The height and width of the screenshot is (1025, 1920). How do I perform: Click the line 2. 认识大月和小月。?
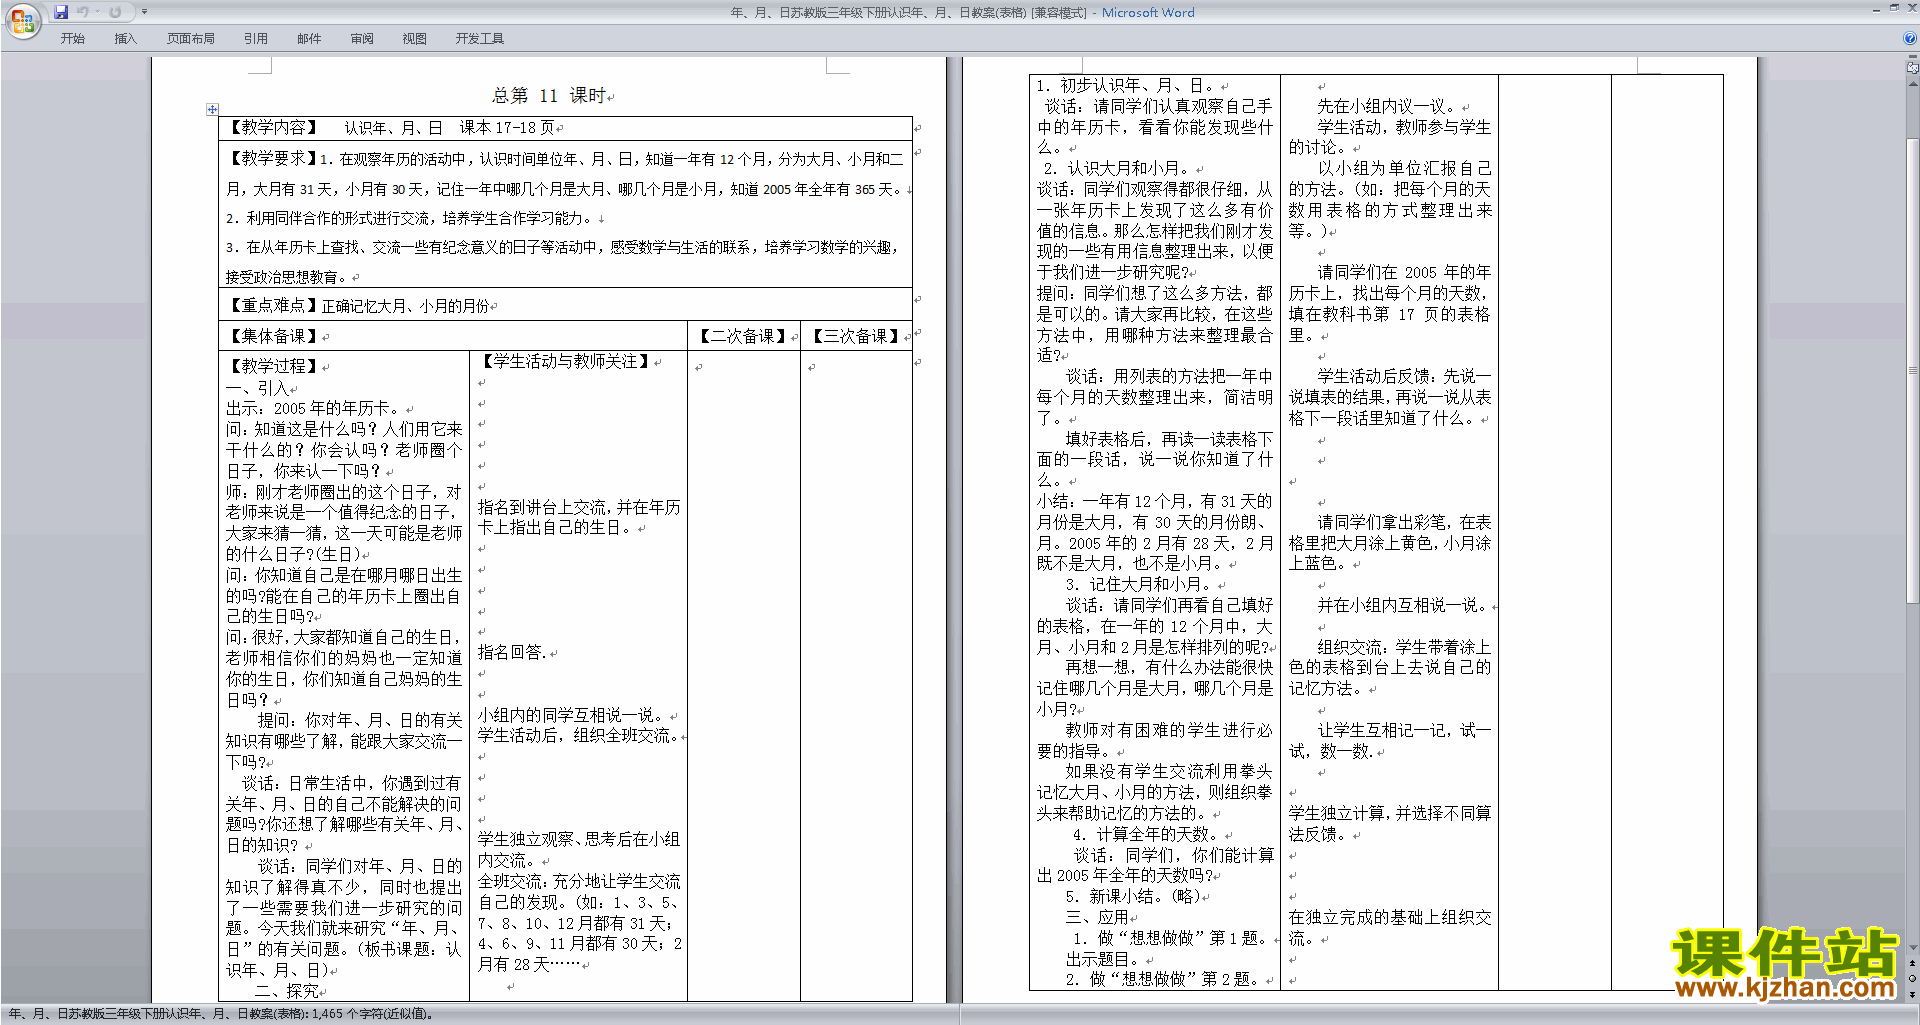click(x=1116, y=169)
